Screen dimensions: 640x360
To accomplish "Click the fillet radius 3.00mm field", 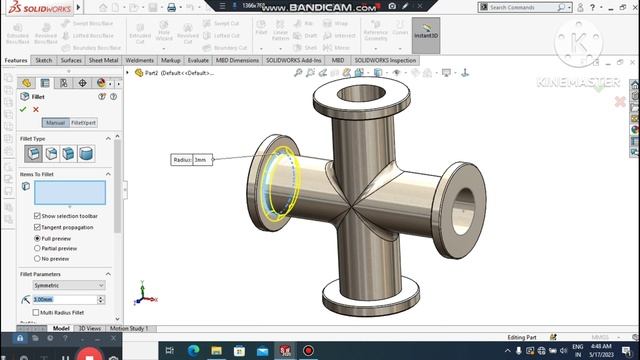I will pyautogui.click(x=65, y=300).
